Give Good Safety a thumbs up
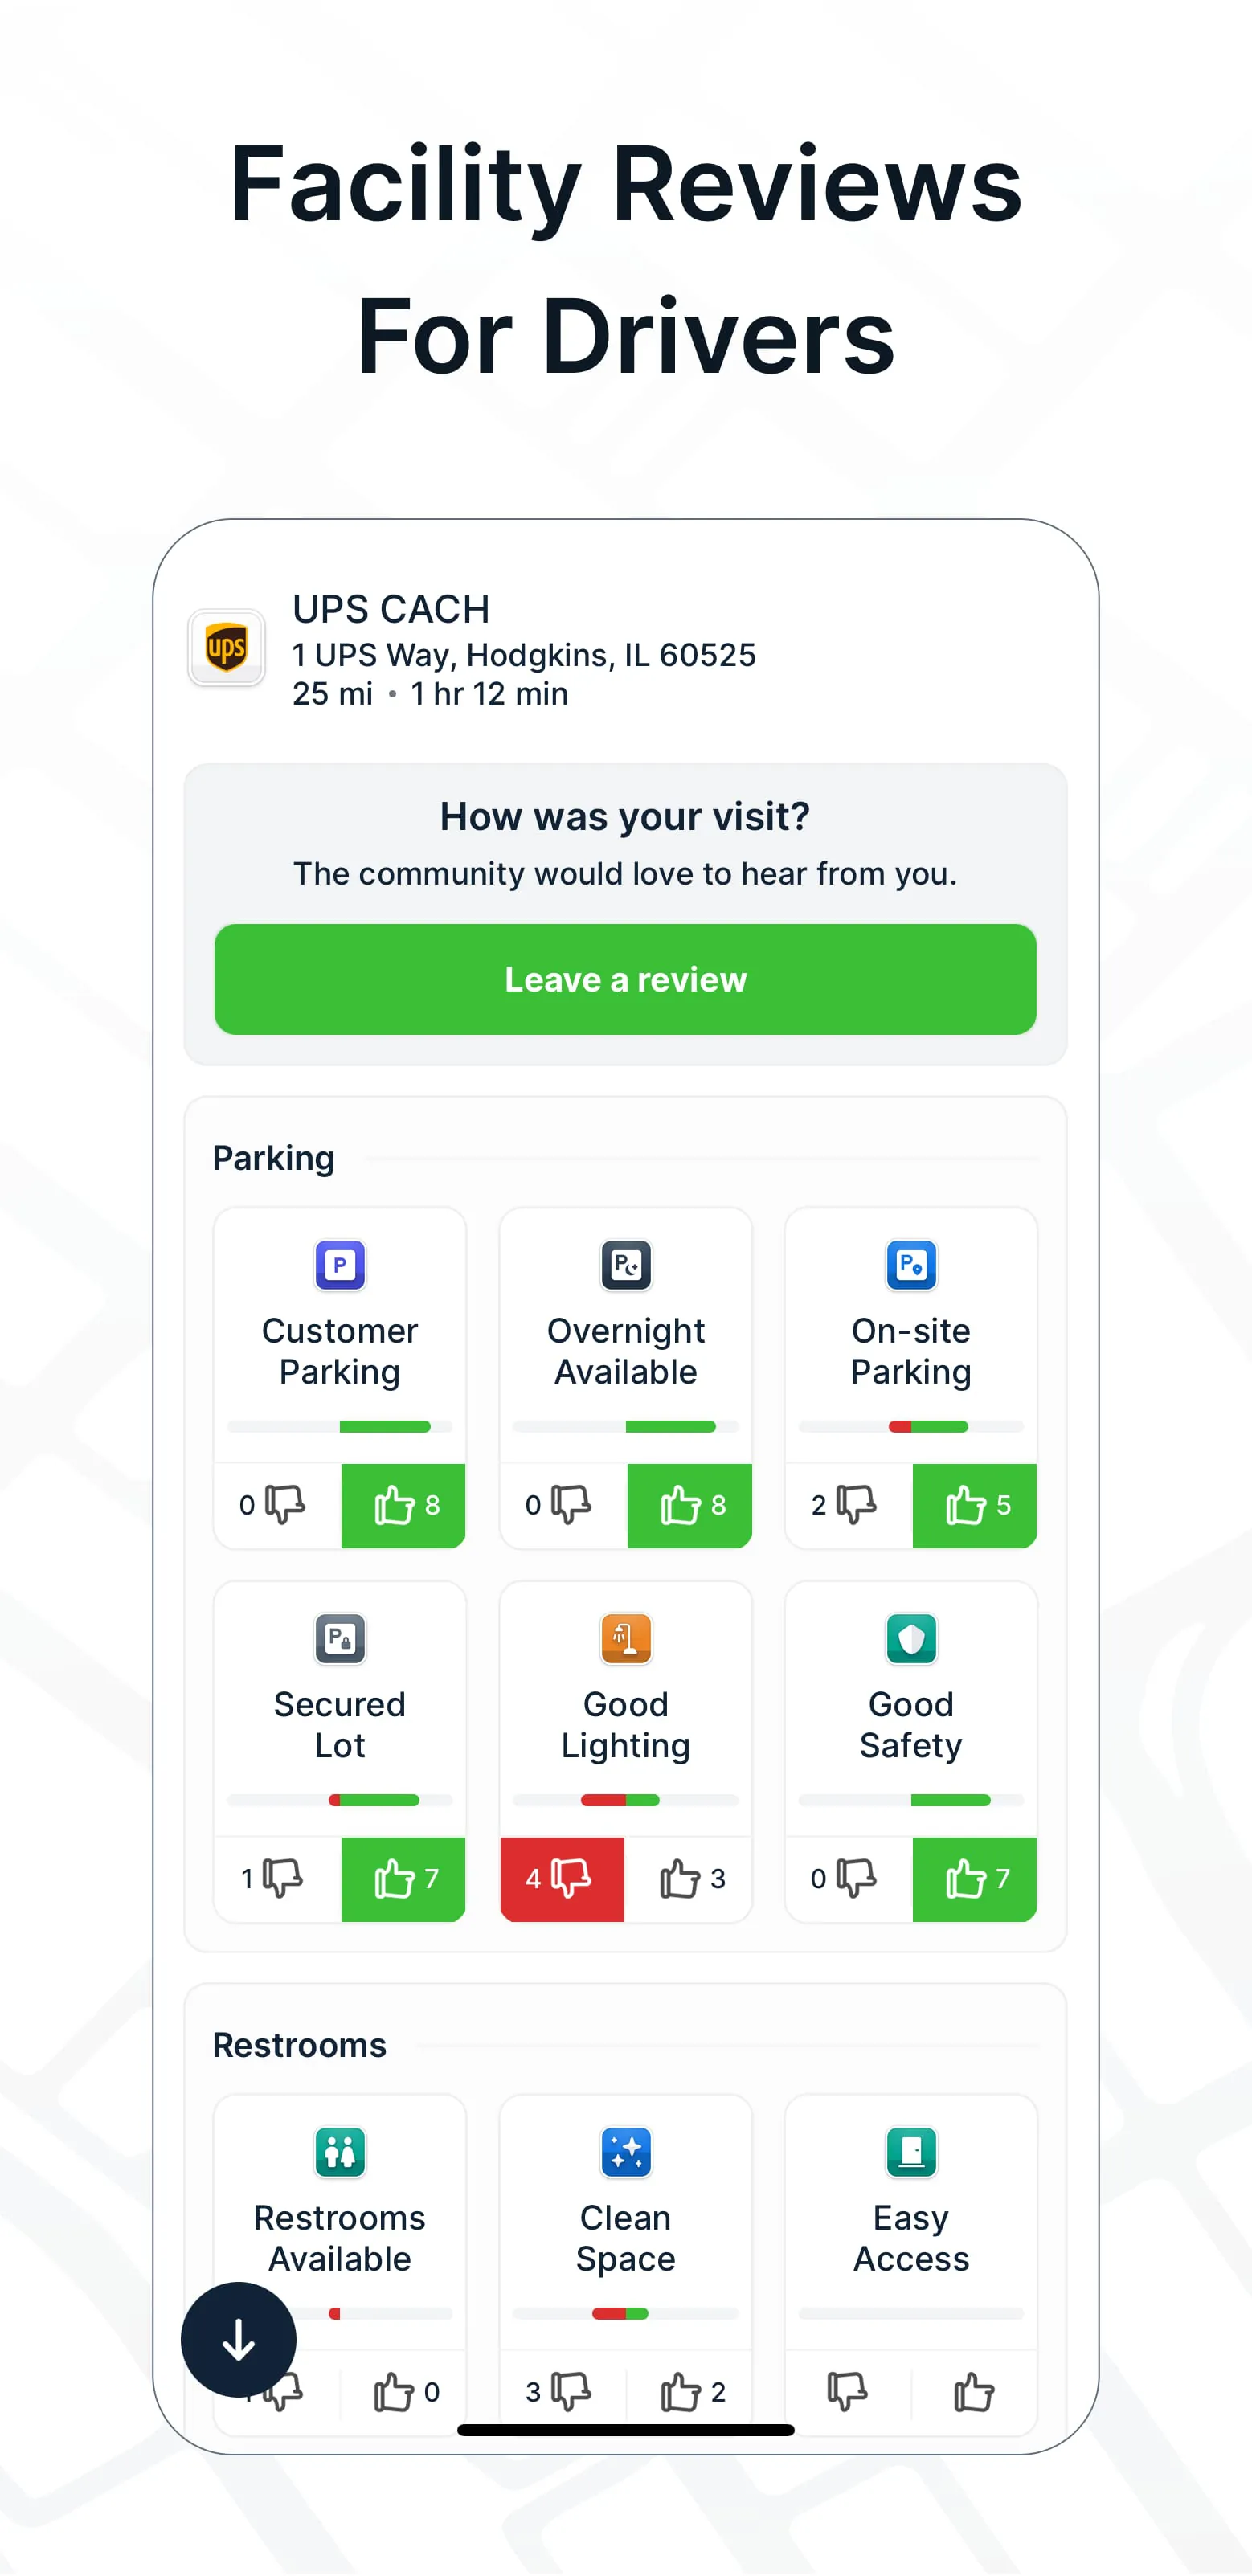 pyautogui.click(x=975, y=1880)
